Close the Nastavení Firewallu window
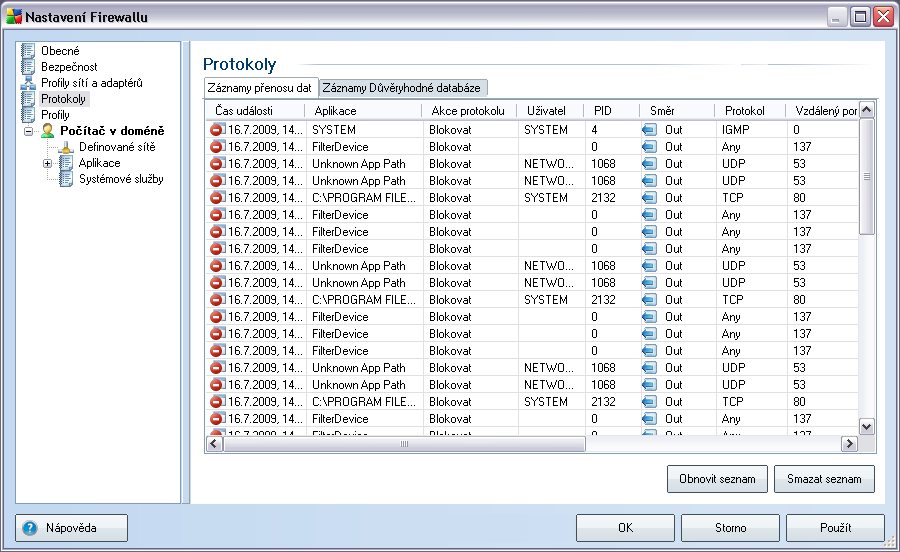This screenshot has height=552, width=900. click(883, 17)
